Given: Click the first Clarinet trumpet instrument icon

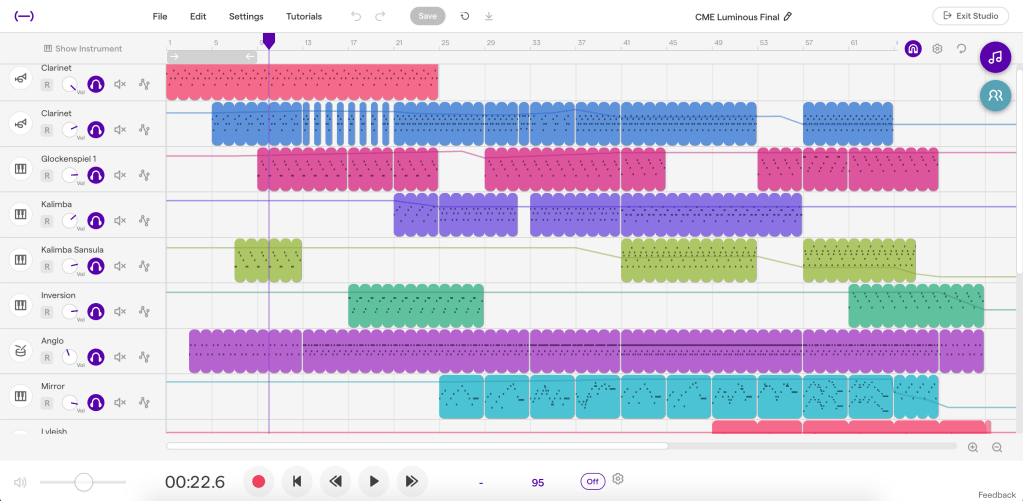Looking at the screenshot, I should pos(20,79).
